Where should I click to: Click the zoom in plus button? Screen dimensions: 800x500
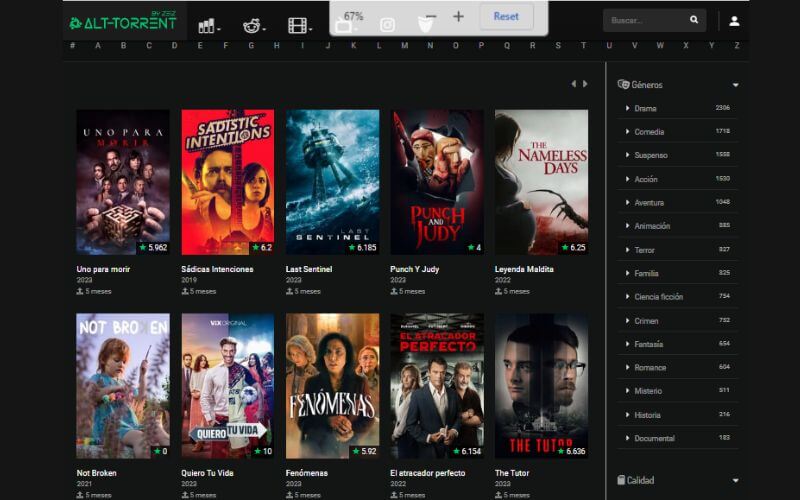click(458, 17)
